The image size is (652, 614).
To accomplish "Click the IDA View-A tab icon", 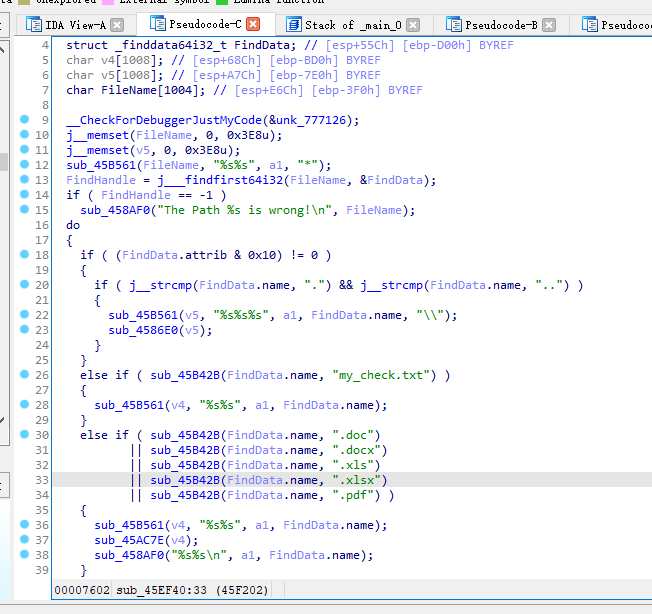I will pos(34,24).
